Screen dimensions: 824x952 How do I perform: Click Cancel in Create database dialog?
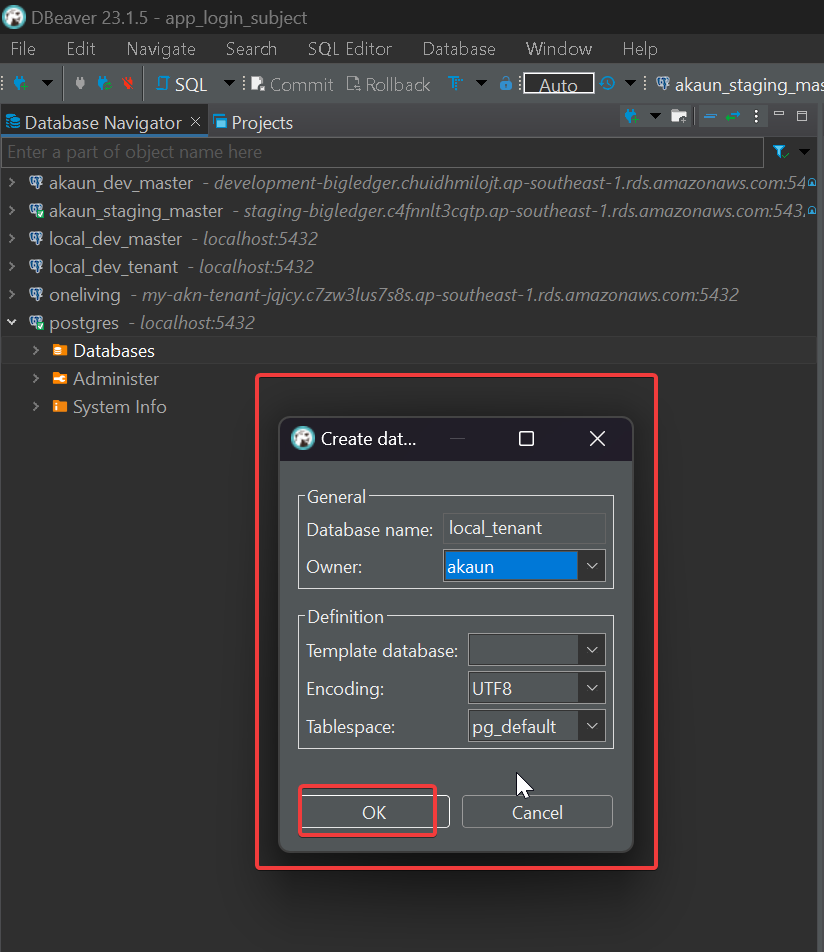537,812
